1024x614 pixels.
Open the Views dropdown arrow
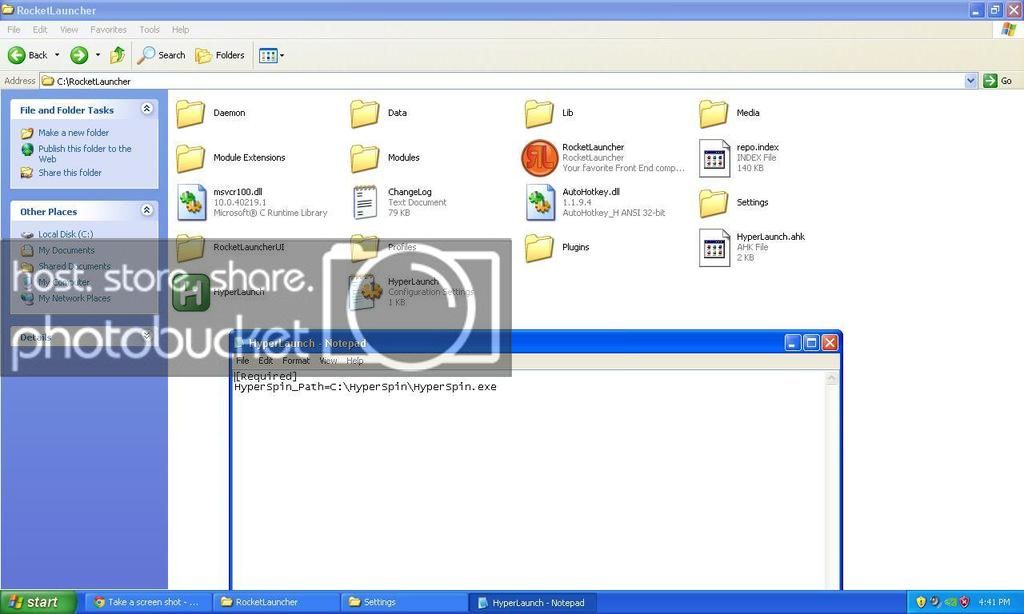[x=281, y=55]
